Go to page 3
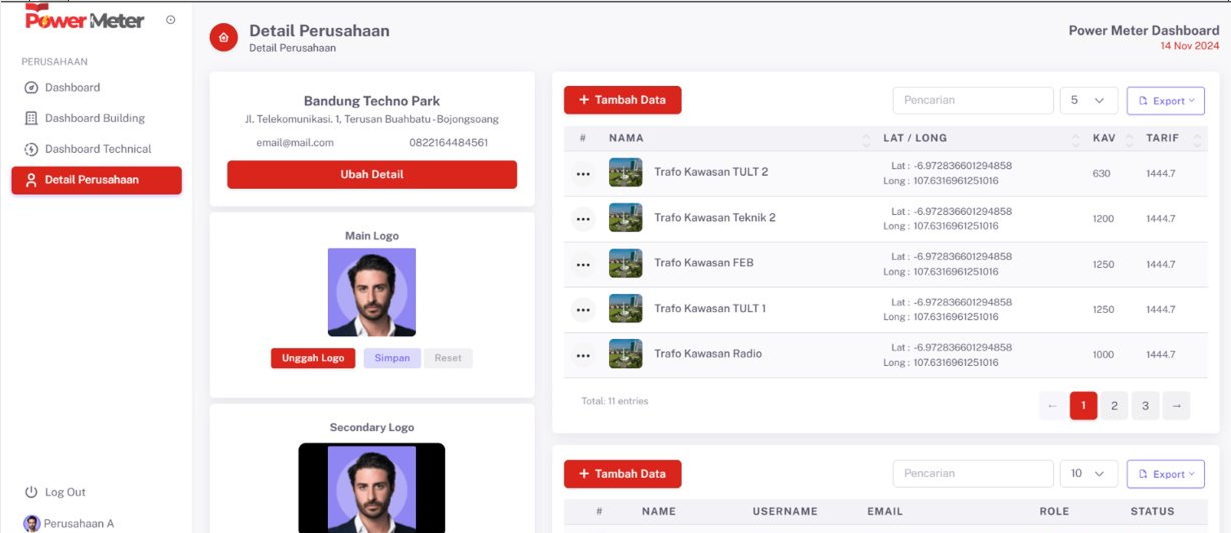This screenshot has width=1231, height=533. coord(1145,405)
